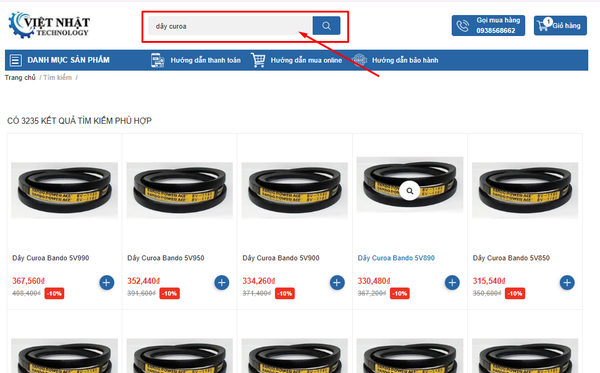The width and height of the screenshot is (600, 373).
Task: Click the 5V850 belt product image
Action: pos(525,191)
